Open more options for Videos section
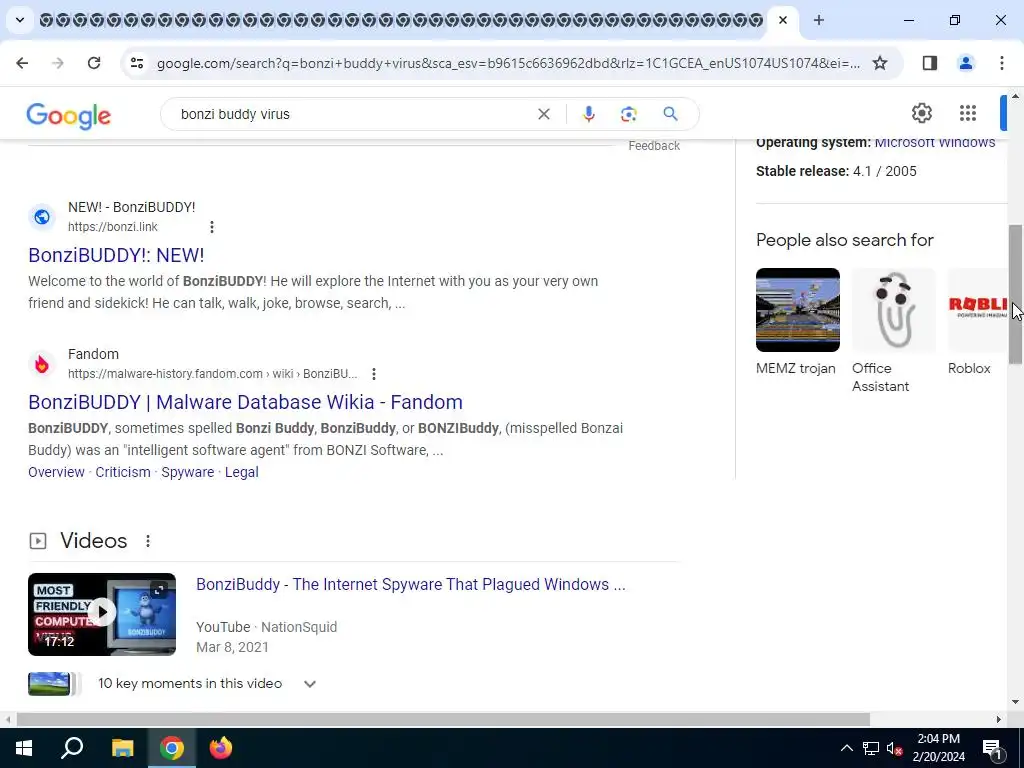This screenshot has width=1024, height=768. (x=148, y=541)
